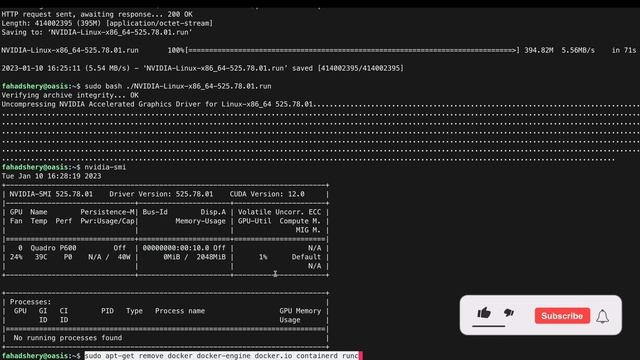Viewport: 640px width, 360px height.
Task: Click '40W' power cap value
Action: [124, 257]
